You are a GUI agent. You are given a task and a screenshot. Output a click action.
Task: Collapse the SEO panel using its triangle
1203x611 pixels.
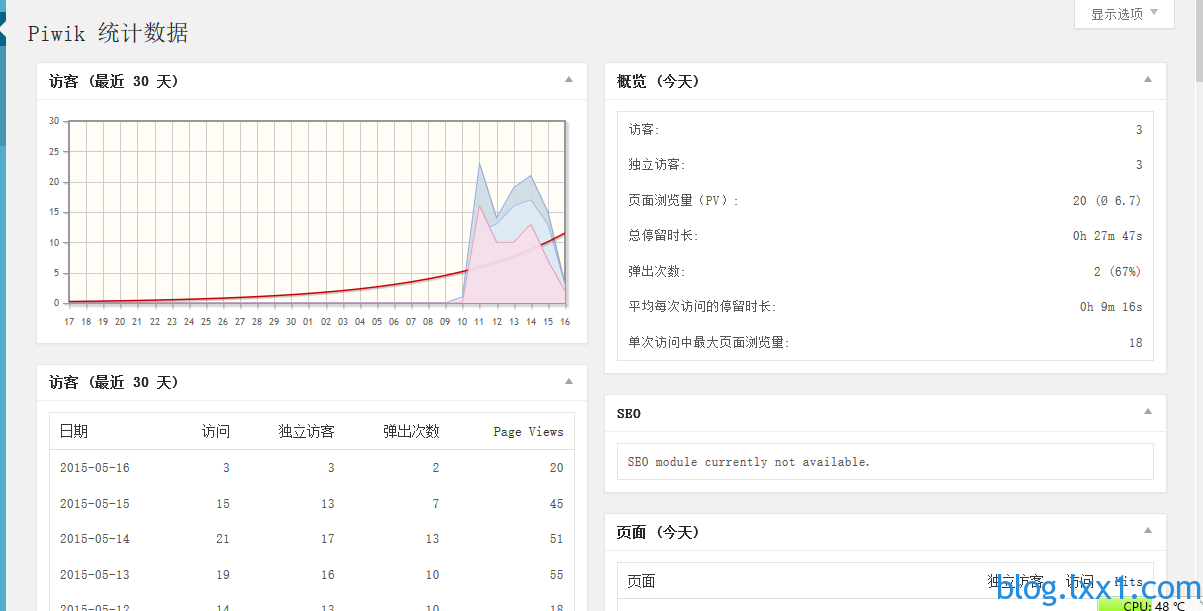1147,412
